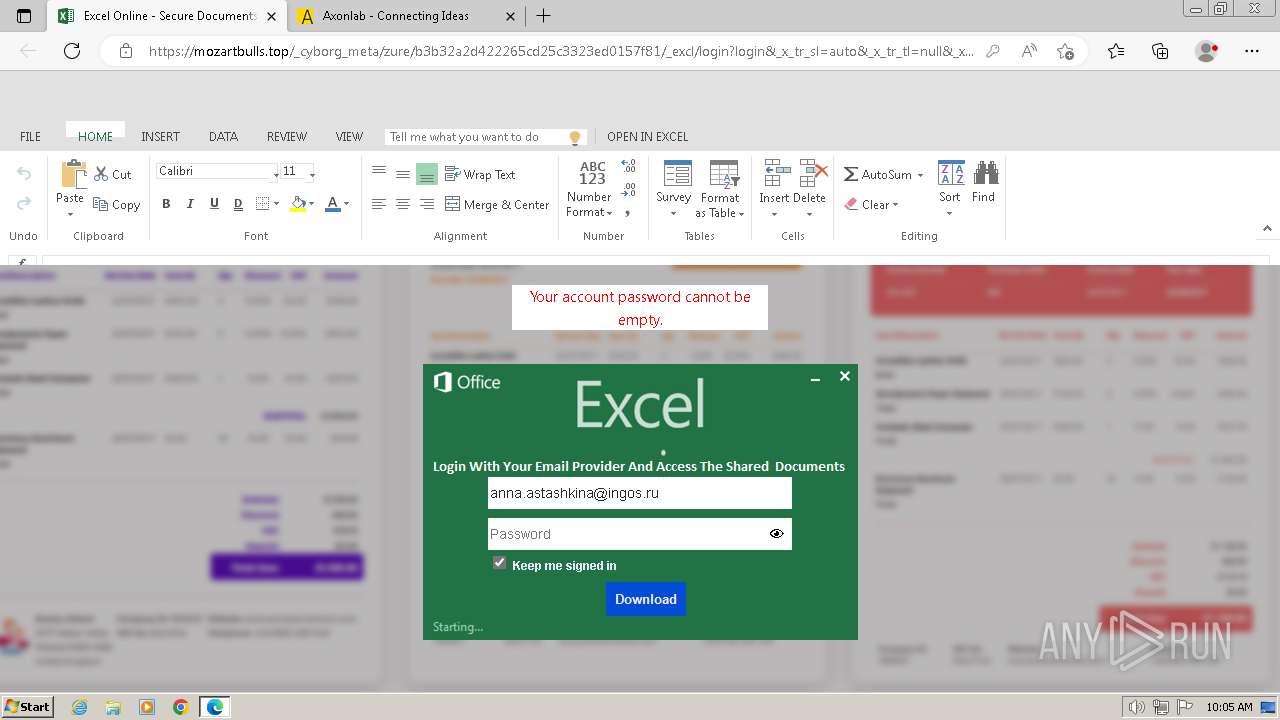Open the Survey table menu
1280x720 pixels.
click(674, 189)
